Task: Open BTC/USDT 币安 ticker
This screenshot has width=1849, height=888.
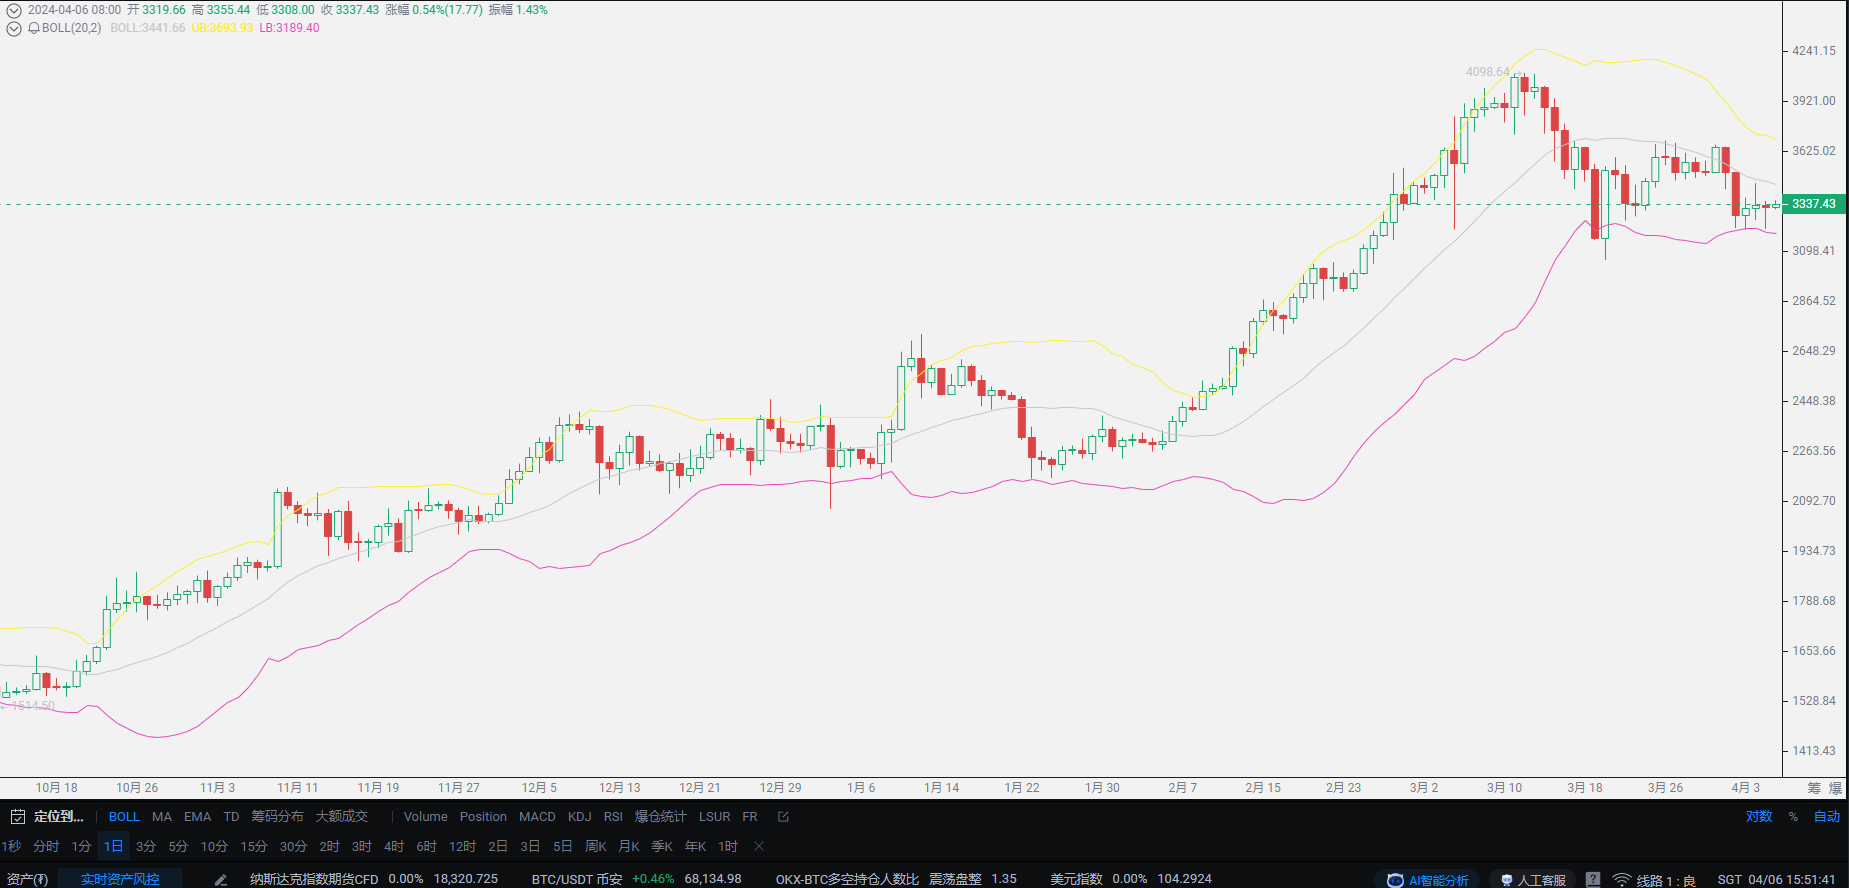Action: (x=577, y=879)
